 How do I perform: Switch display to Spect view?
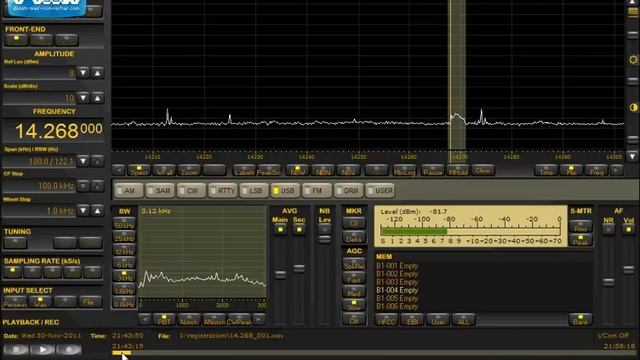click(x=139, y=170)
